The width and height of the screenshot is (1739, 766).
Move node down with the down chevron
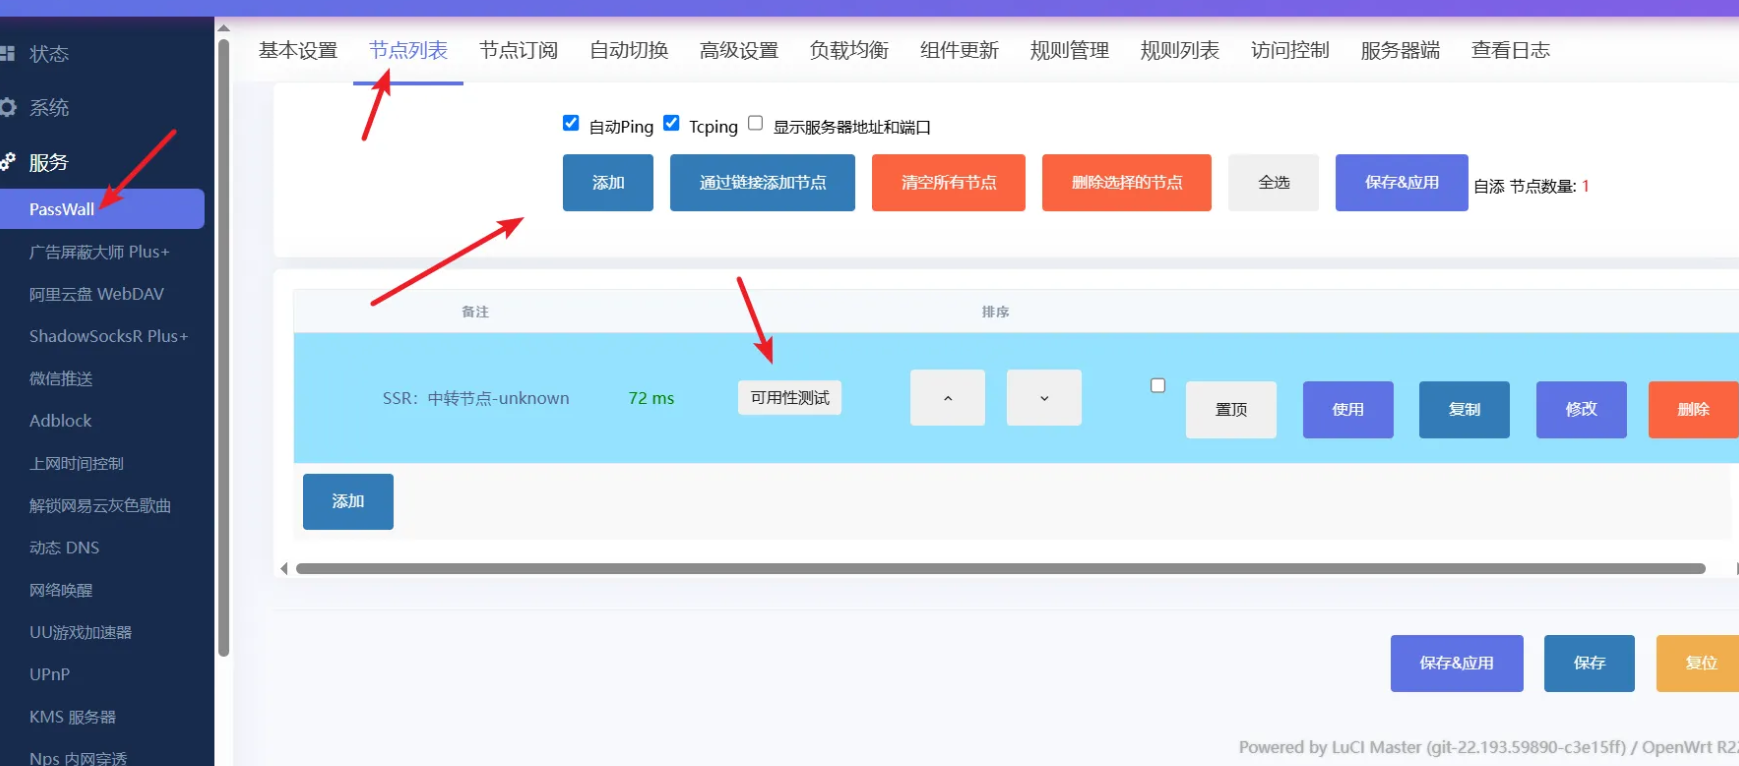[x=1043, y=398]
